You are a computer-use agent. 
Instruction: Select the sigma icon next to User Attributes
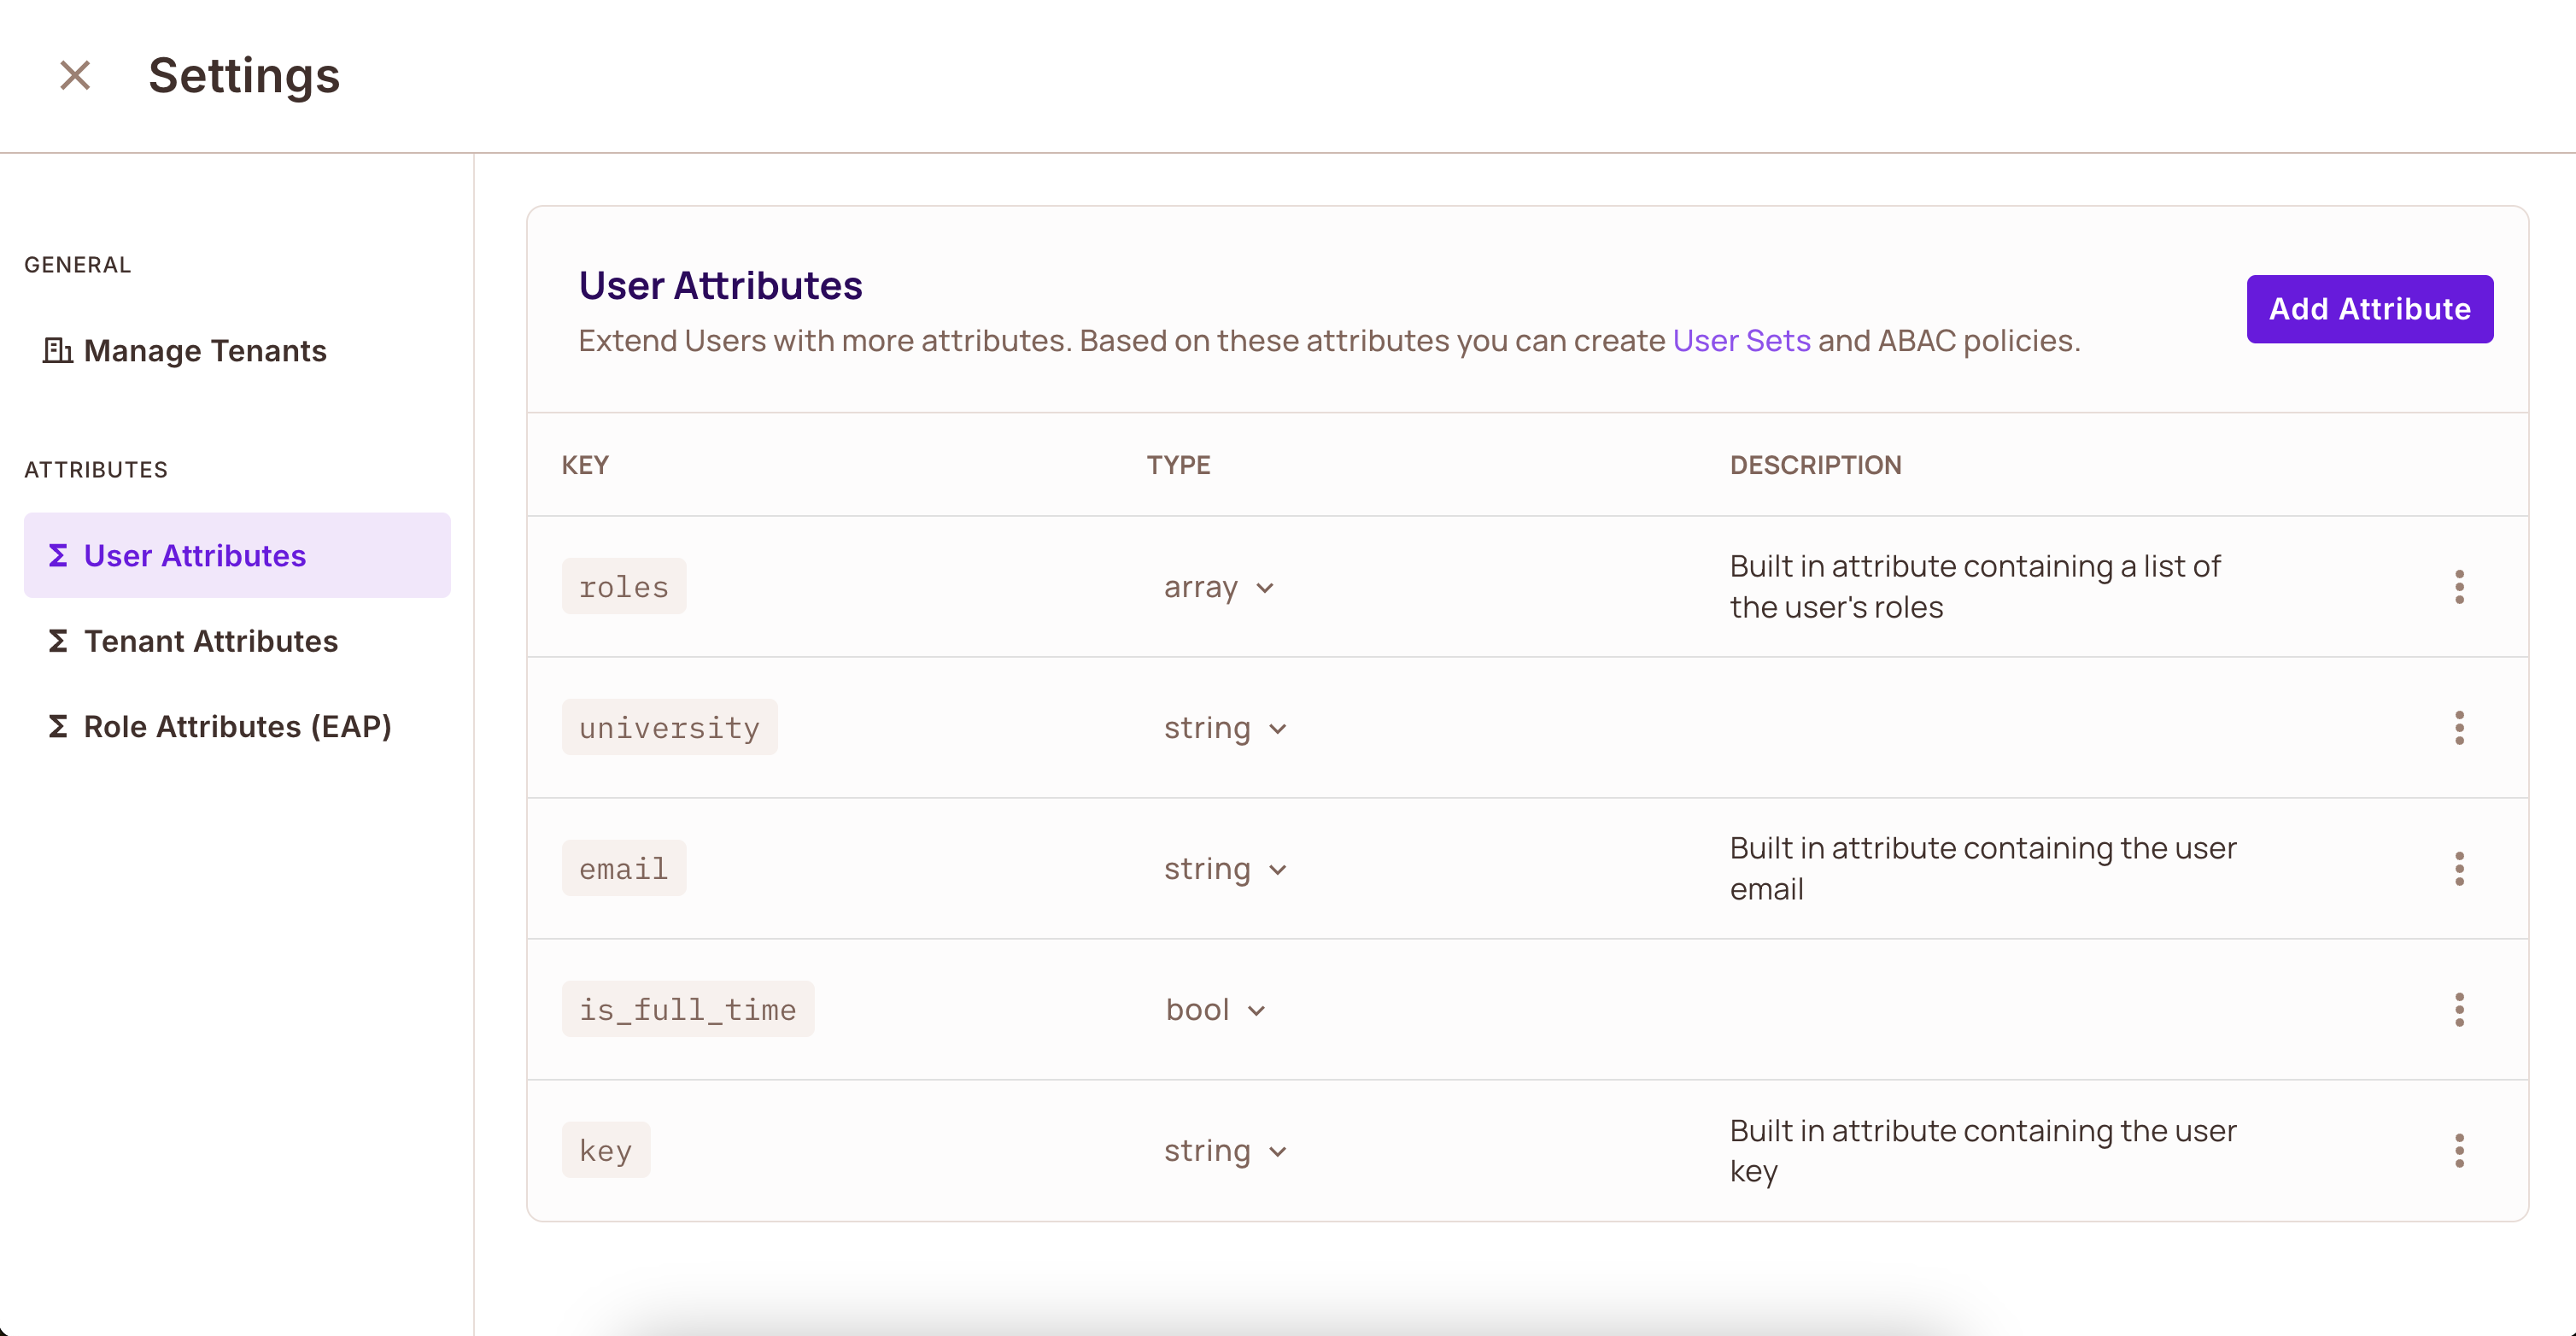58,556
